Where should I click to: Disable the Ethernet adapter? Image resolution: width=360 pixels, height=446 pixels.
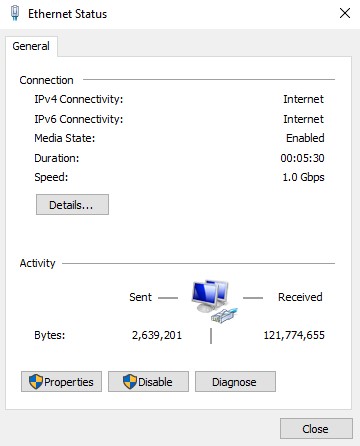click(148, 382)
